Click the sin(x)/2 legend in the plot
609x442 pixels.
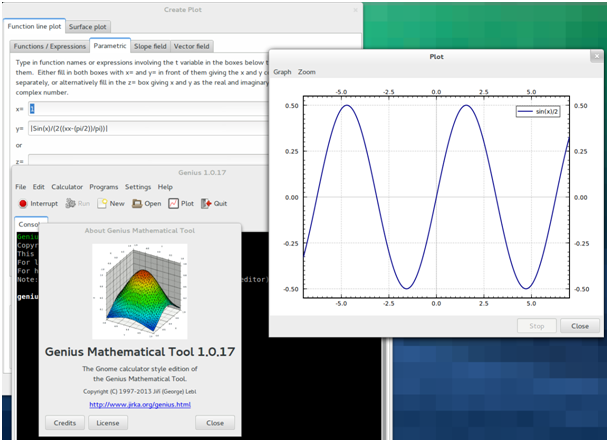pyautogui.click(x=538, y=111)
